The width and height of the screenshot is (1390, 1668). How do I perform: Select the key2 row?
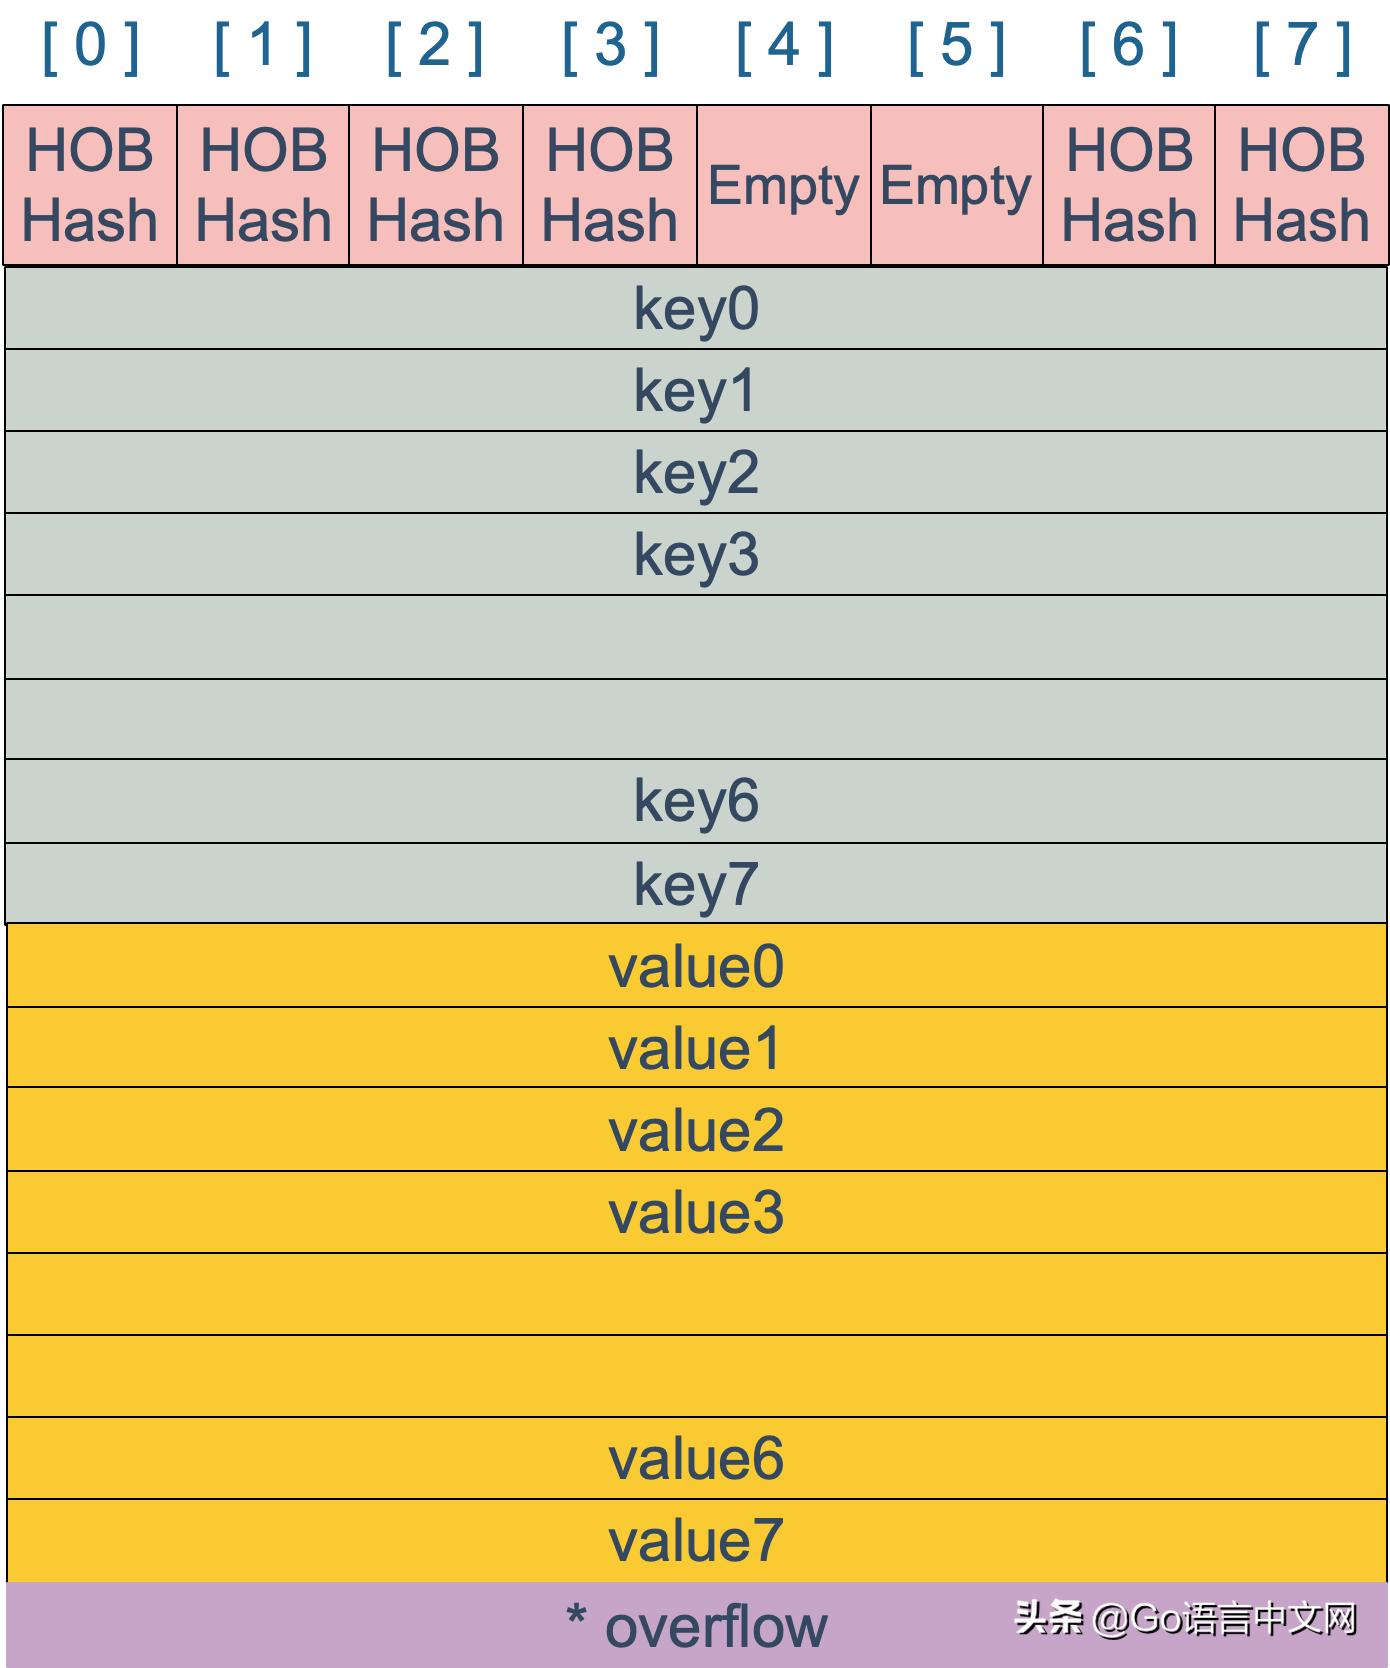[696, 472]
